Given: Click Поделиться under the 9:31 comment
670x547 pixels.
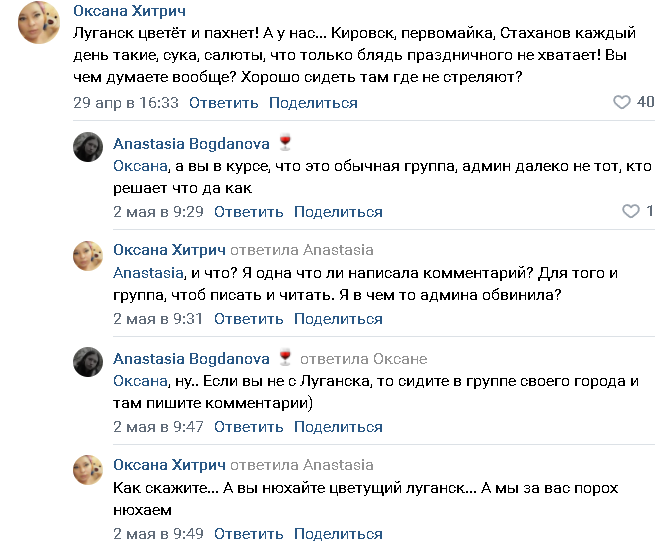Looking at the screenshot, I should click(338, 319).
